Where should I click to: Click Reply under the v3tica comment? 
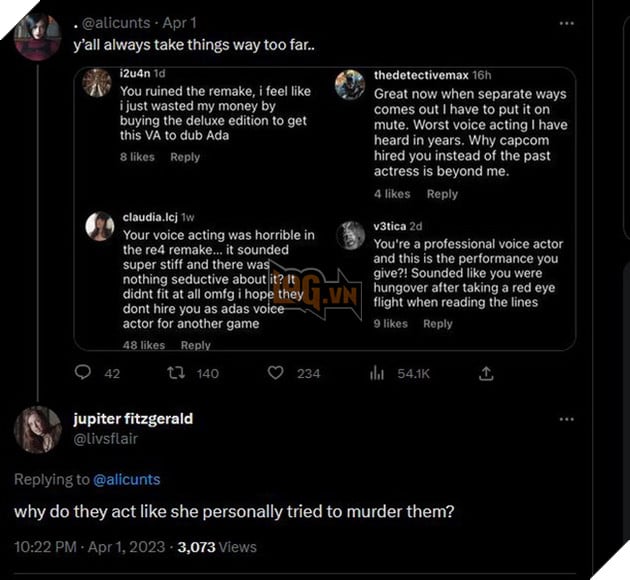tap(438, 323)
